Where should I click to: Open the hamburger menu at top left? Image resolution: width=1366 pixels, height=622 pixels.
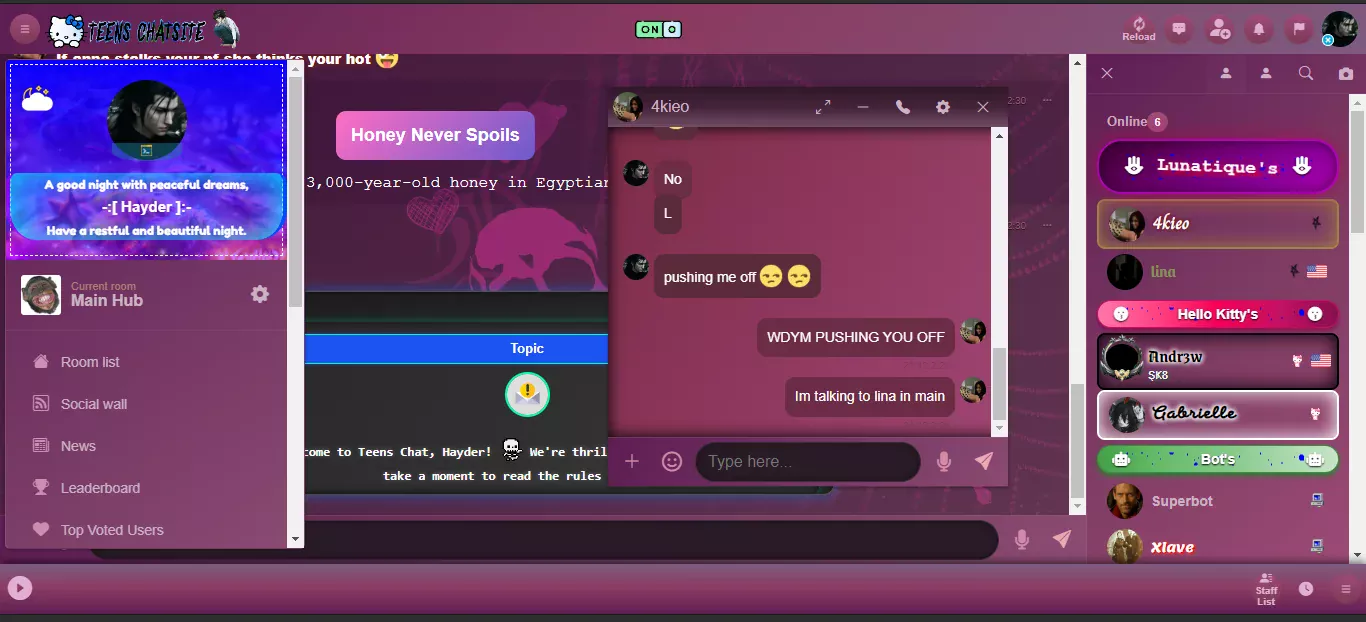tap(24, 29)
